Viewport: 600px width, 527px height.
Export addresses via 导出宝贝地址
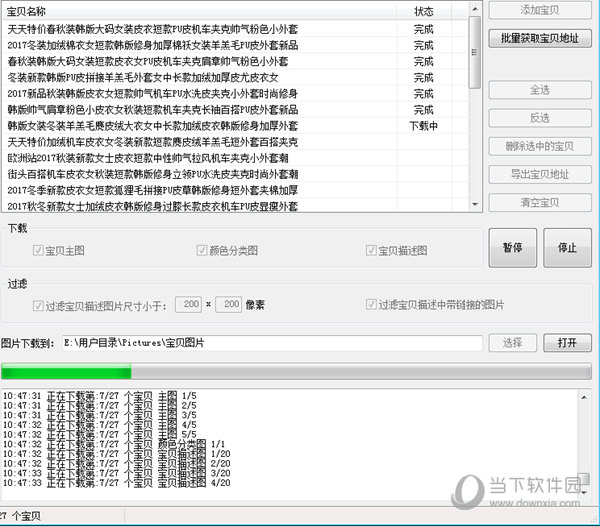(540, 175)
